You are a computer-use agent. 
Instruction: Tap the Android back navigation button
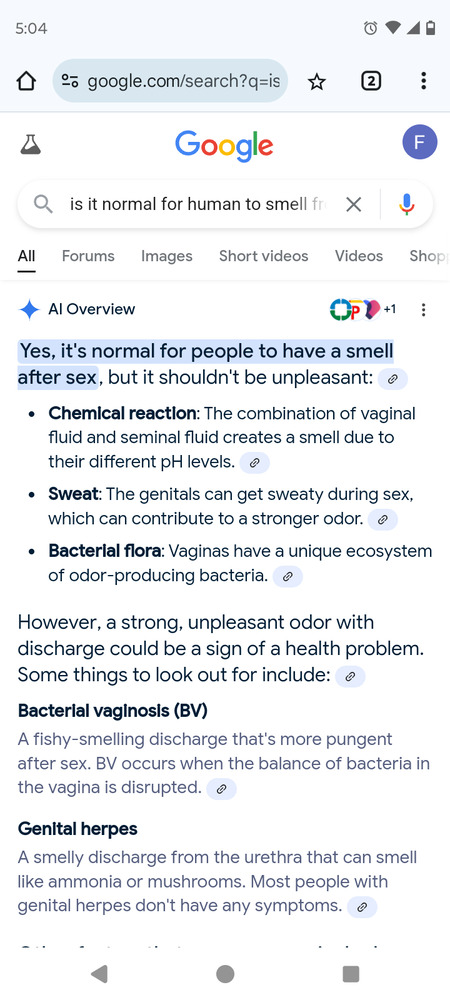(x=99, y=974)
